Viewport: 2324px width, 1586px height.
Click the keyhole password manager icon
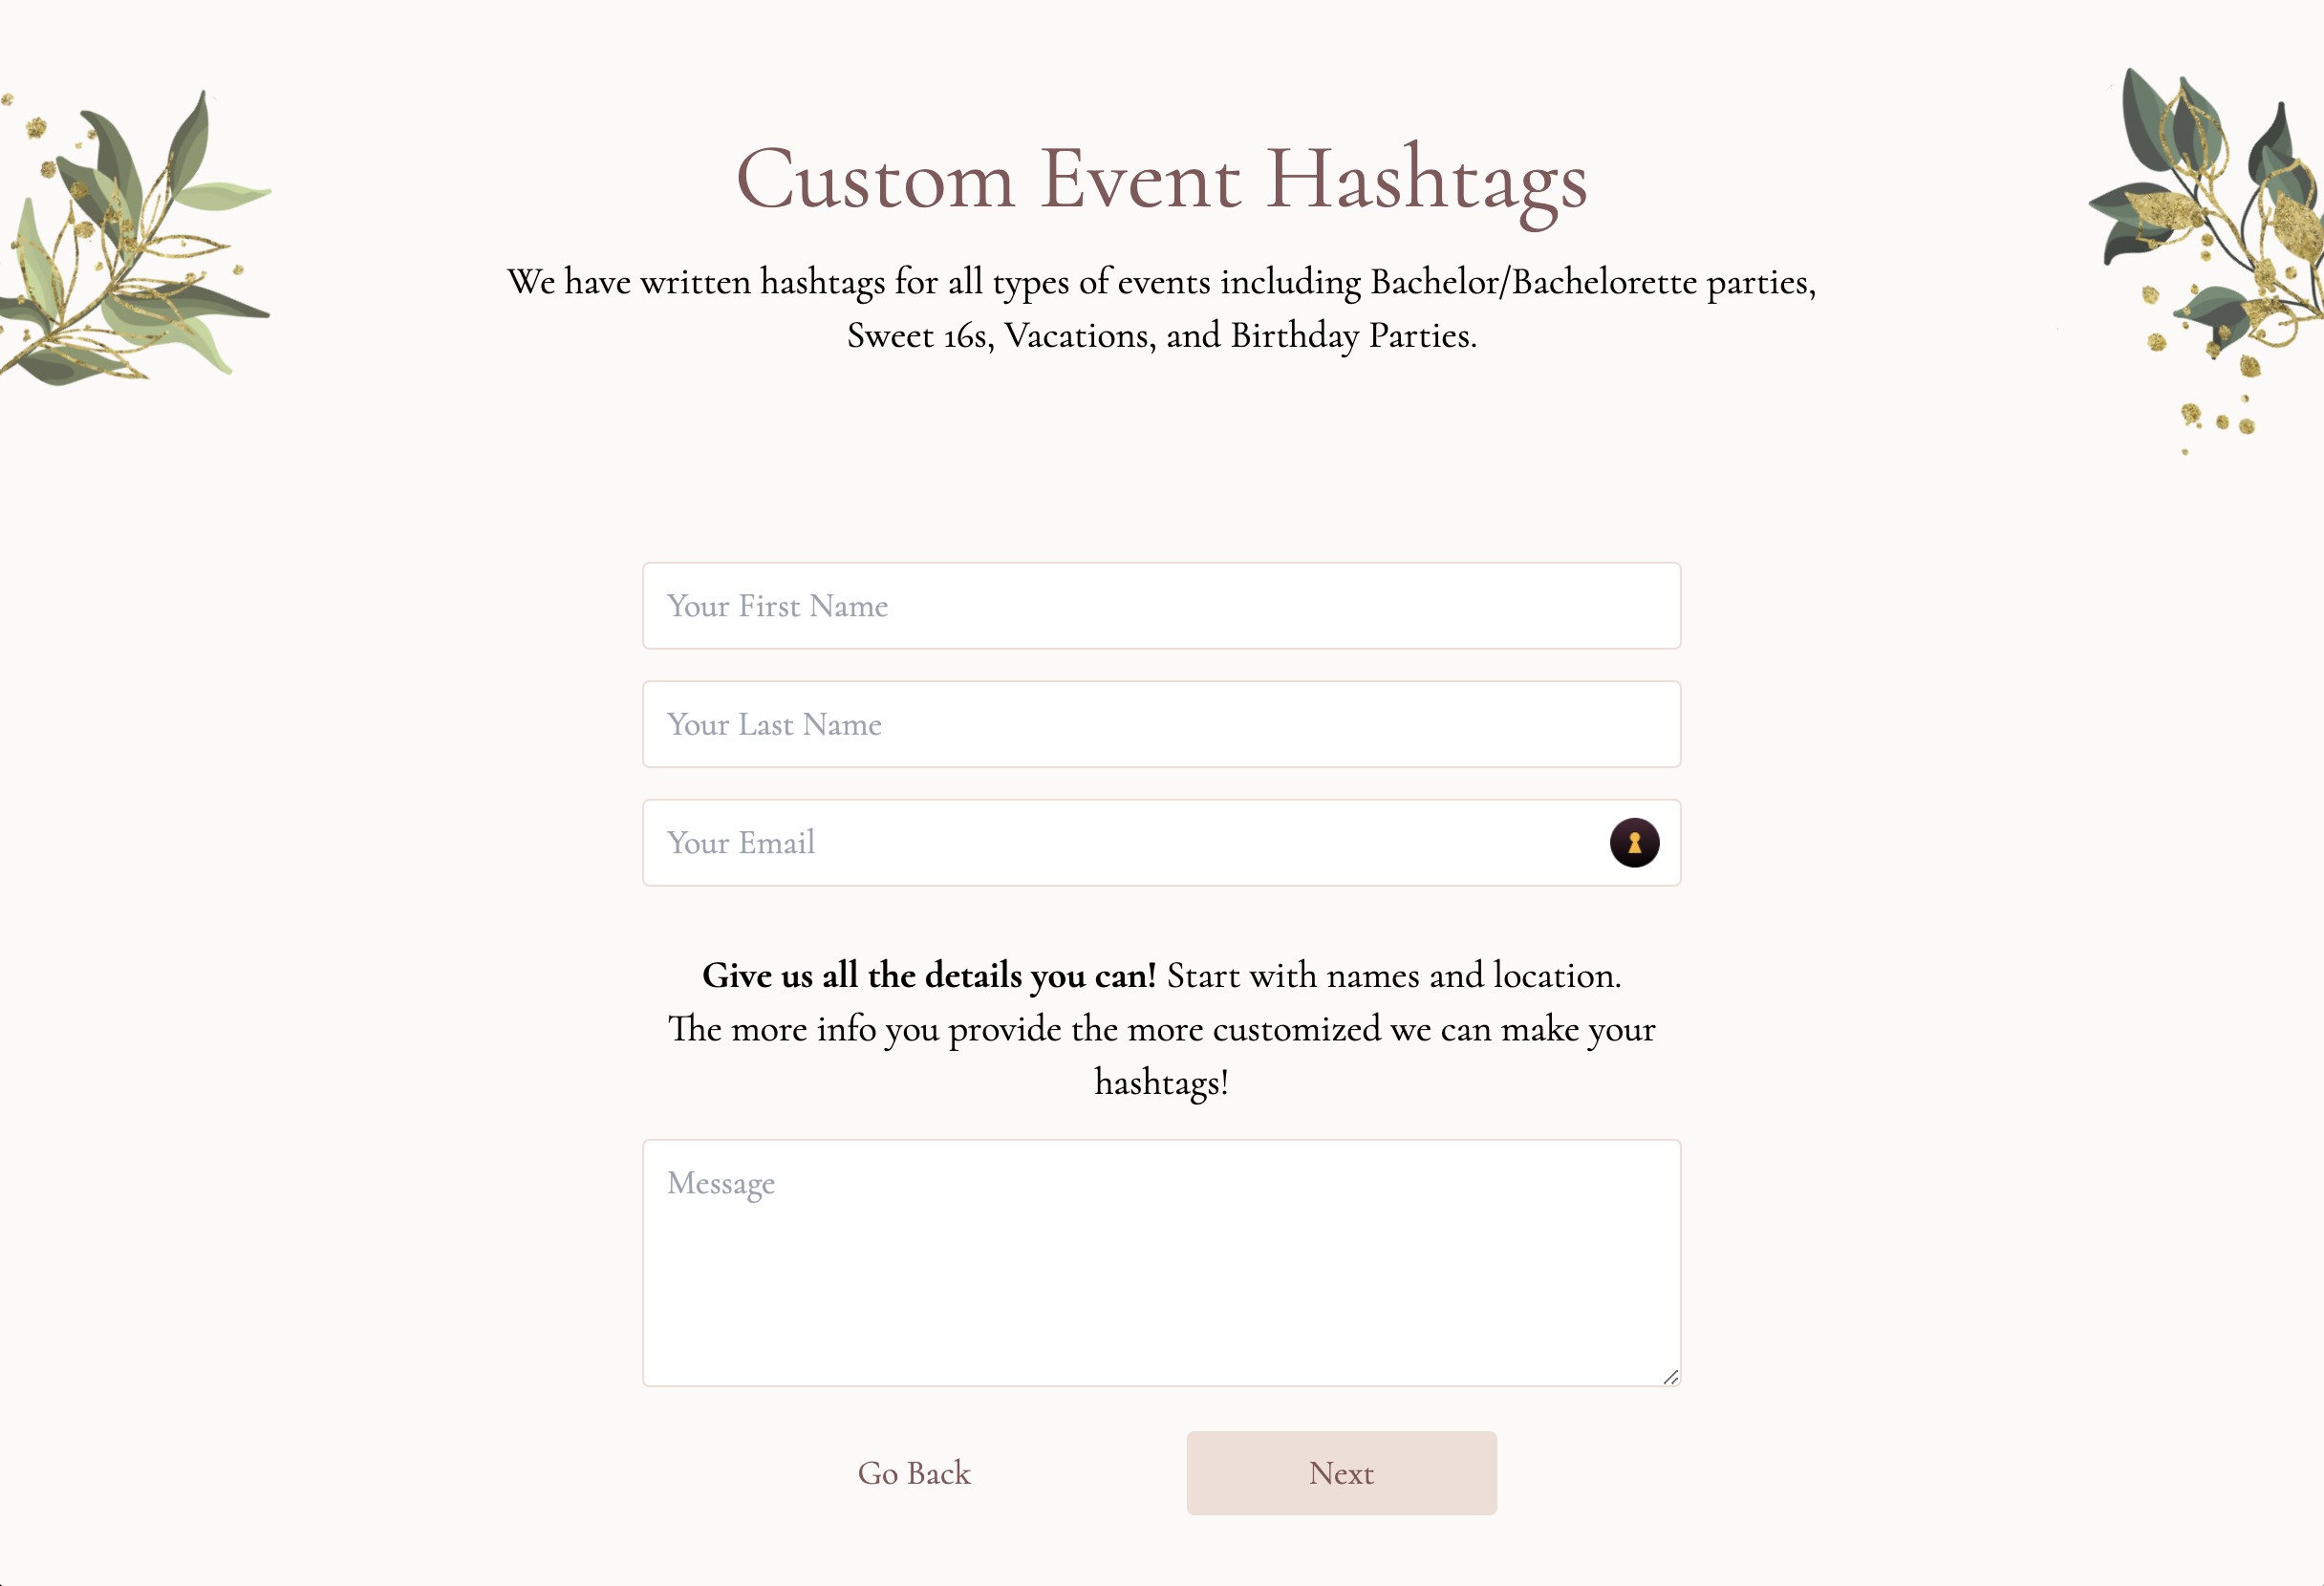tap(1634, 843)
